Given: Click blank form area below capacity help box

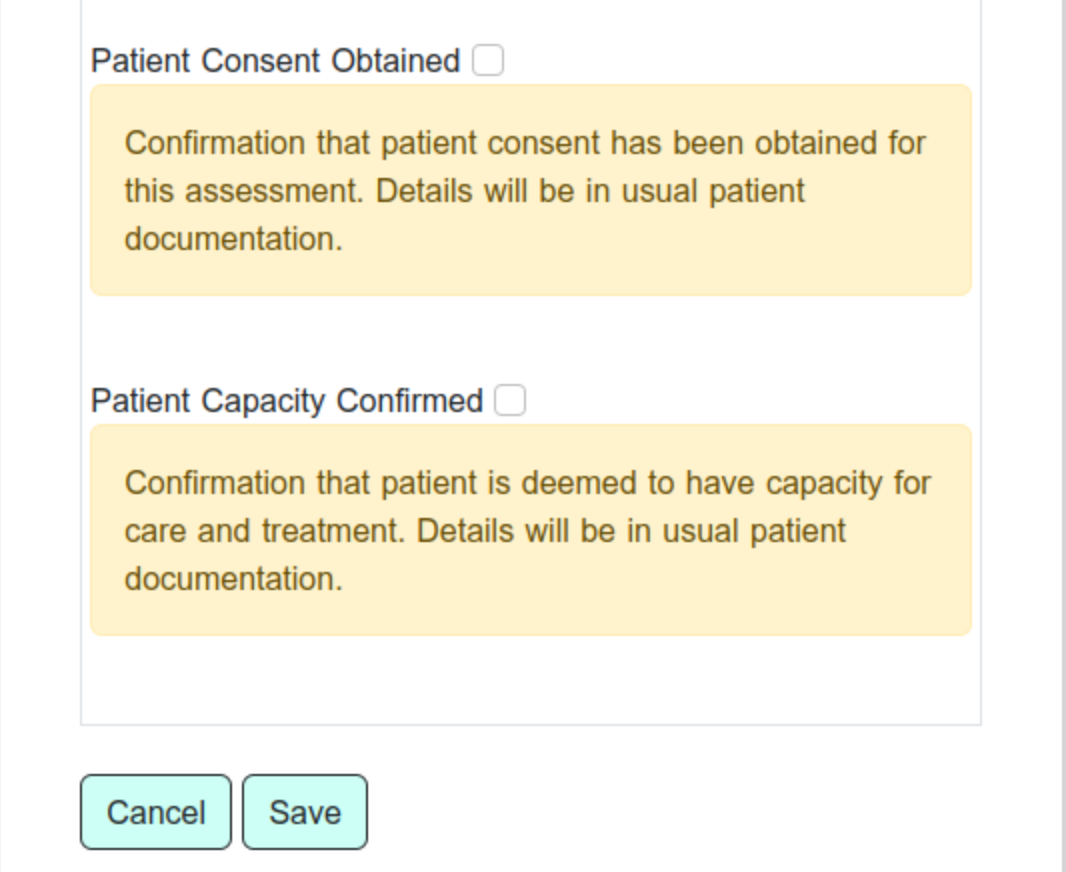Looking at the screenshot, I should (x=530, y=680).
